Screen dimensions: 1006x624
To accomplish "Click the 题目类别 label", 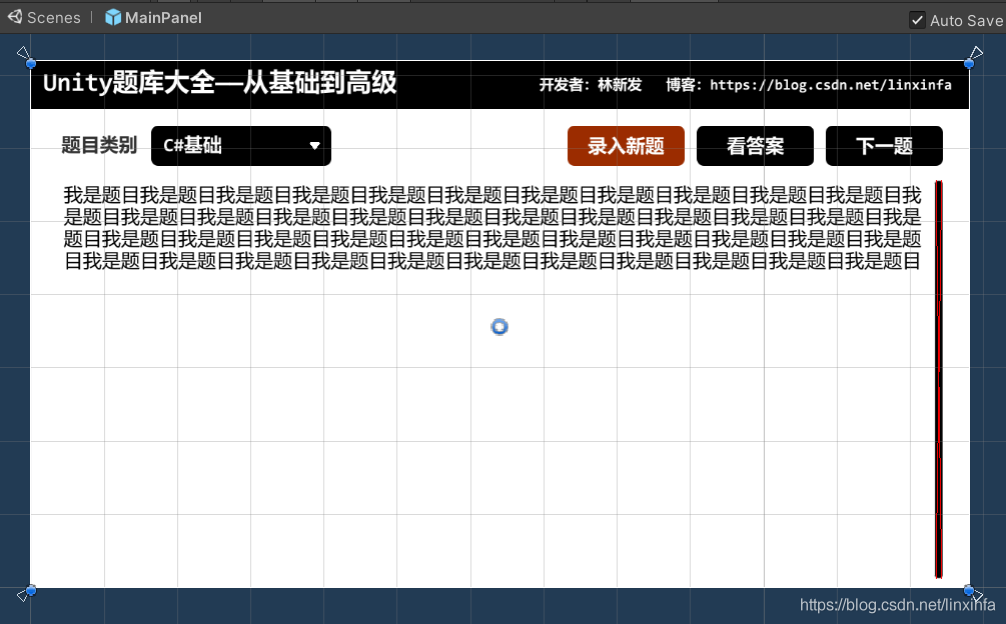I will click(x=99, y=145).
